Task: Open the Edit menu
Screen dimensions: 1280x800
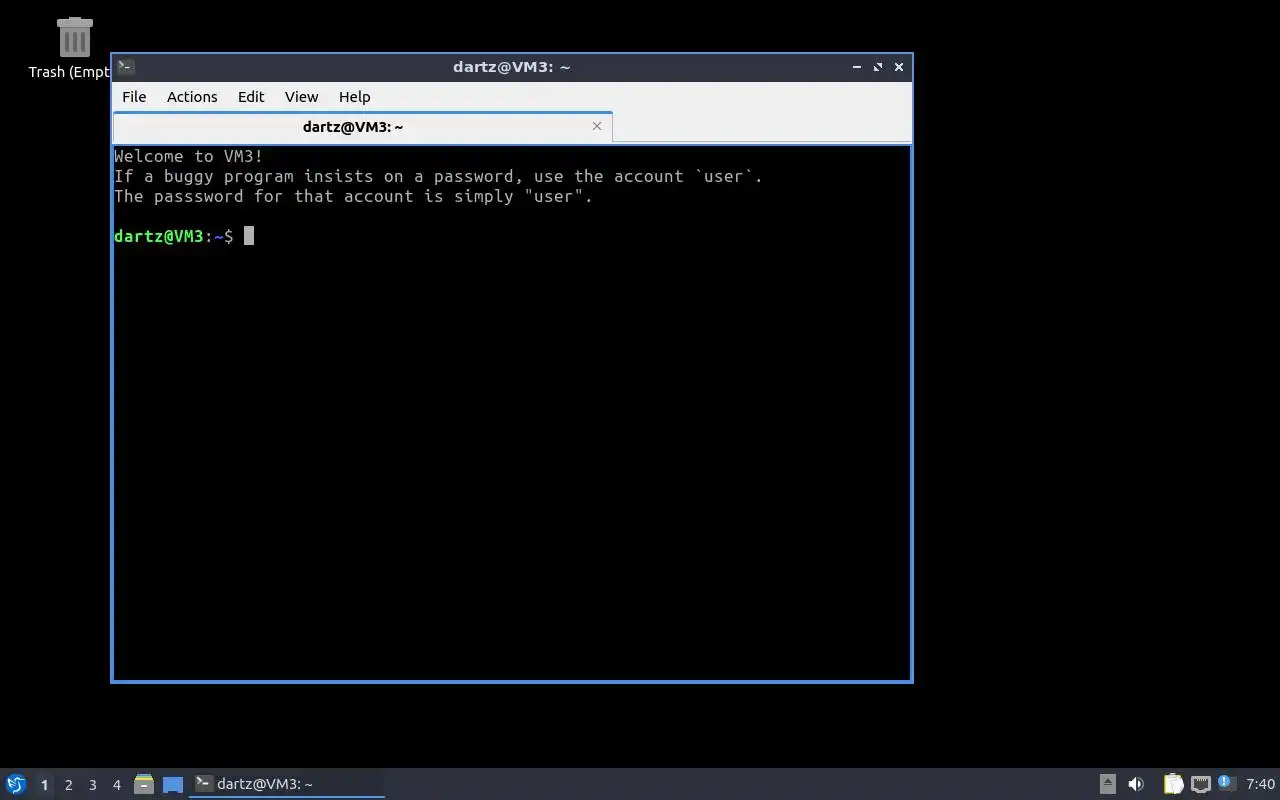Action: tap(251, 97)
